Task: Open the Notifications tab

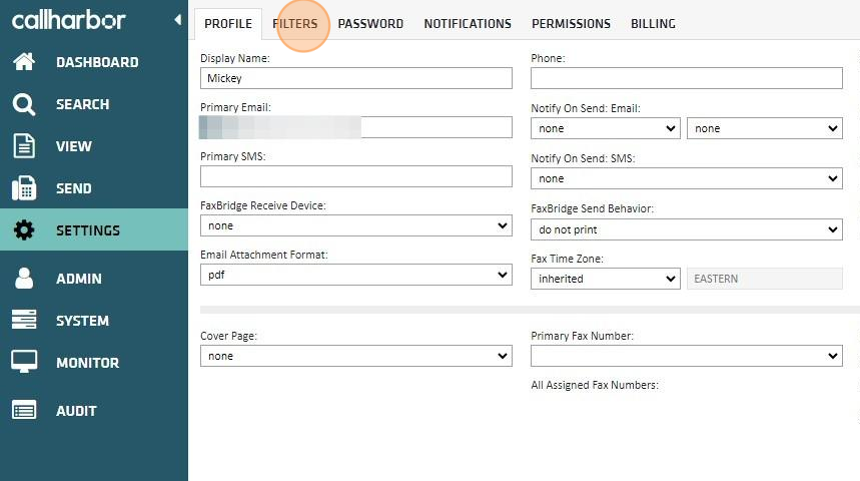Action: pos(467,24)
